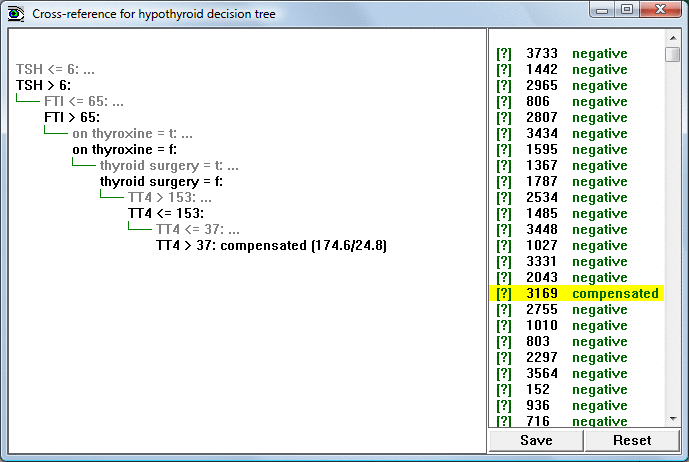Select case 806 negative
Image resolution: width=689 pixels, height=462 pixels.
[x=577, y=102]
